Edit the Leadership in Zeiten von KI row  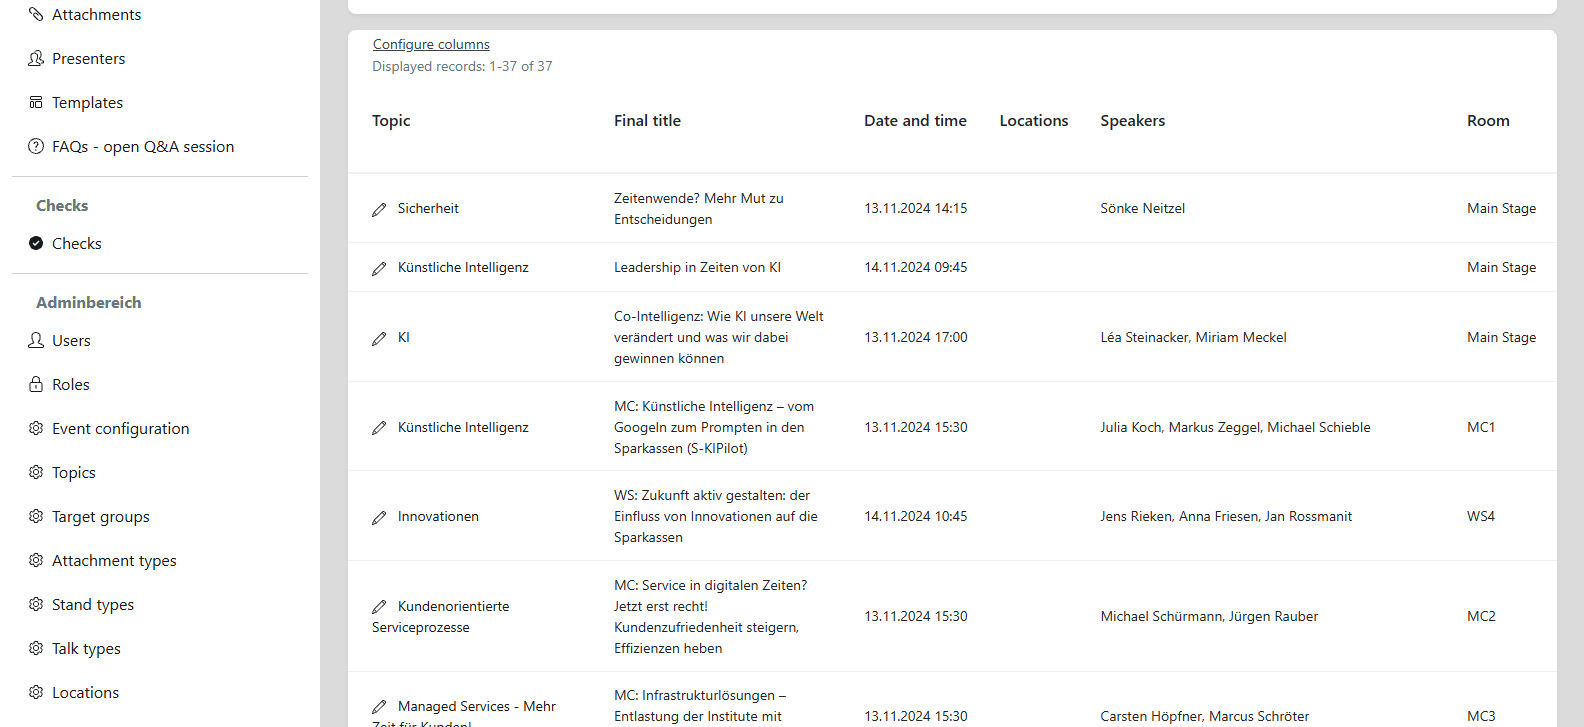(379, 269)
